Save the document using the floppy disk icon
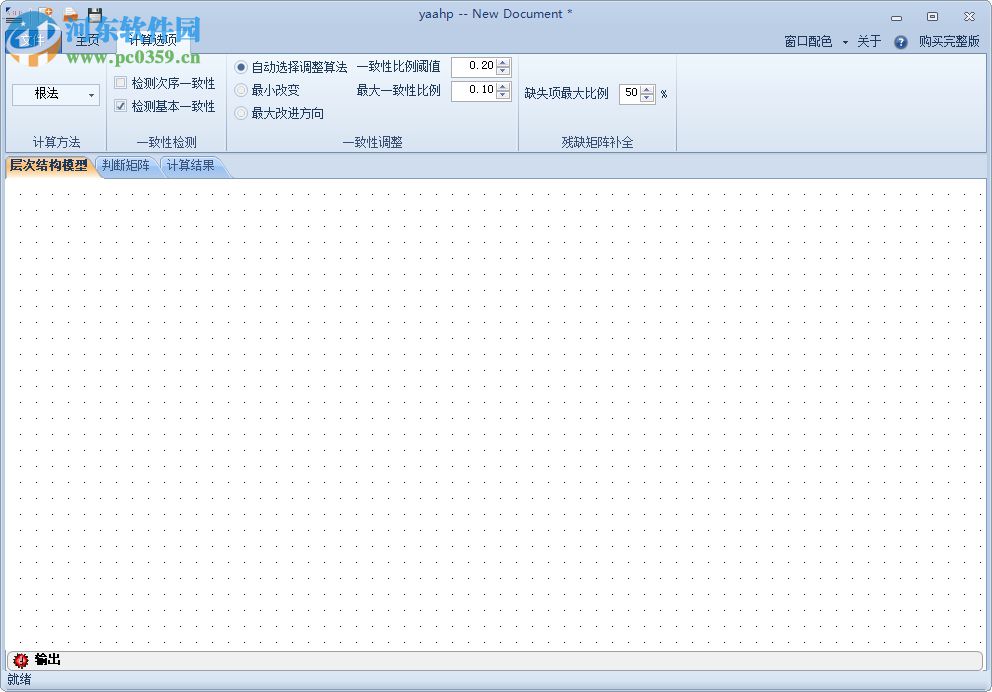This screenshot has width=992, height=692. [x=95, y=13]
